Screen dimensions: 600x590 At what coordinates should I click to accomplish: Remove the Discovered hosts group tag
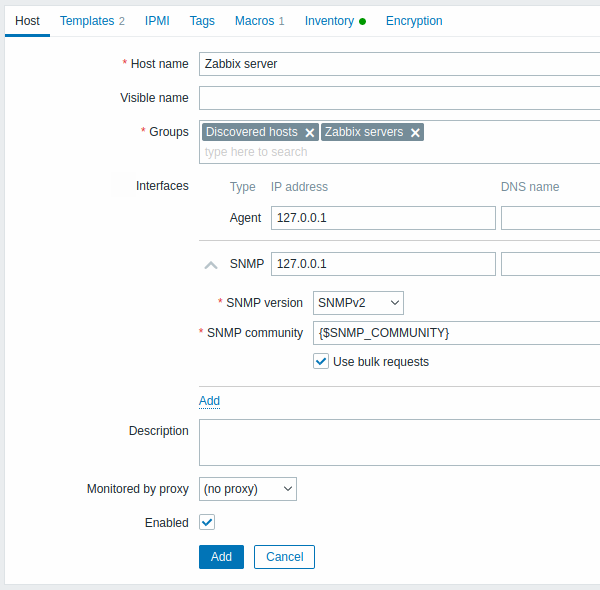click(310, 133)
